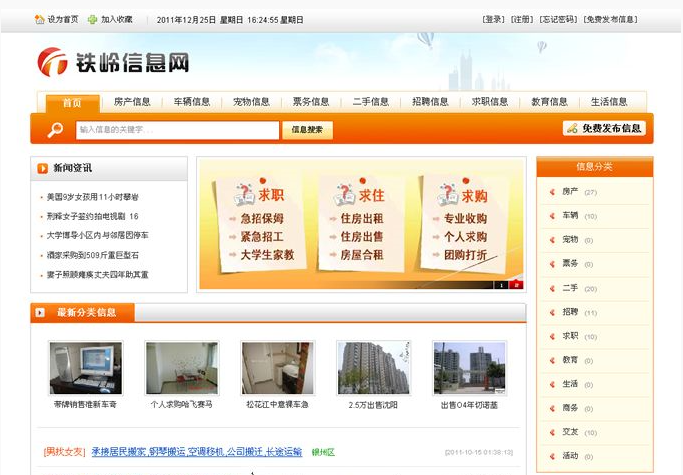
Task: Click the red arrow icon beside 二手
Action: (x=552, y=288)
